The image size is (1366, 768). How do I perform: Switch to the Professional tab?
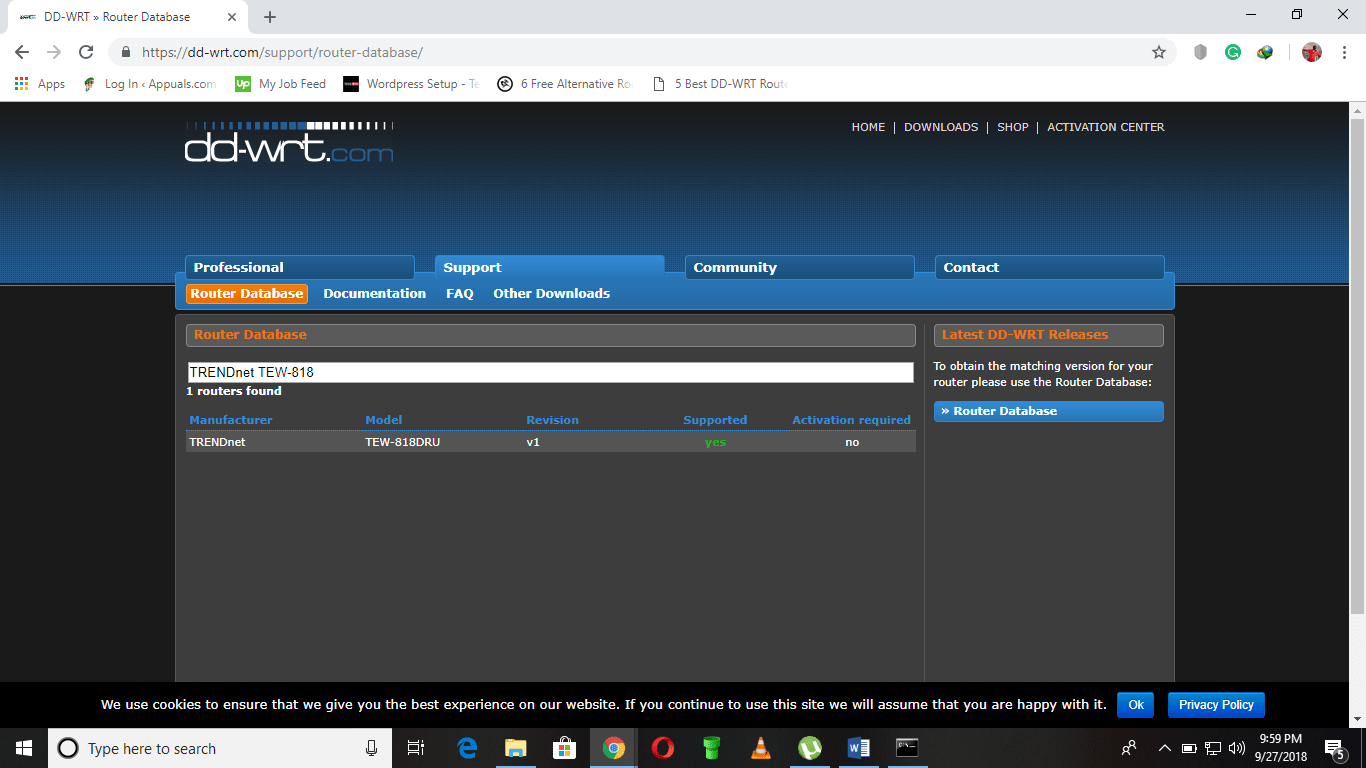(300, 267)
